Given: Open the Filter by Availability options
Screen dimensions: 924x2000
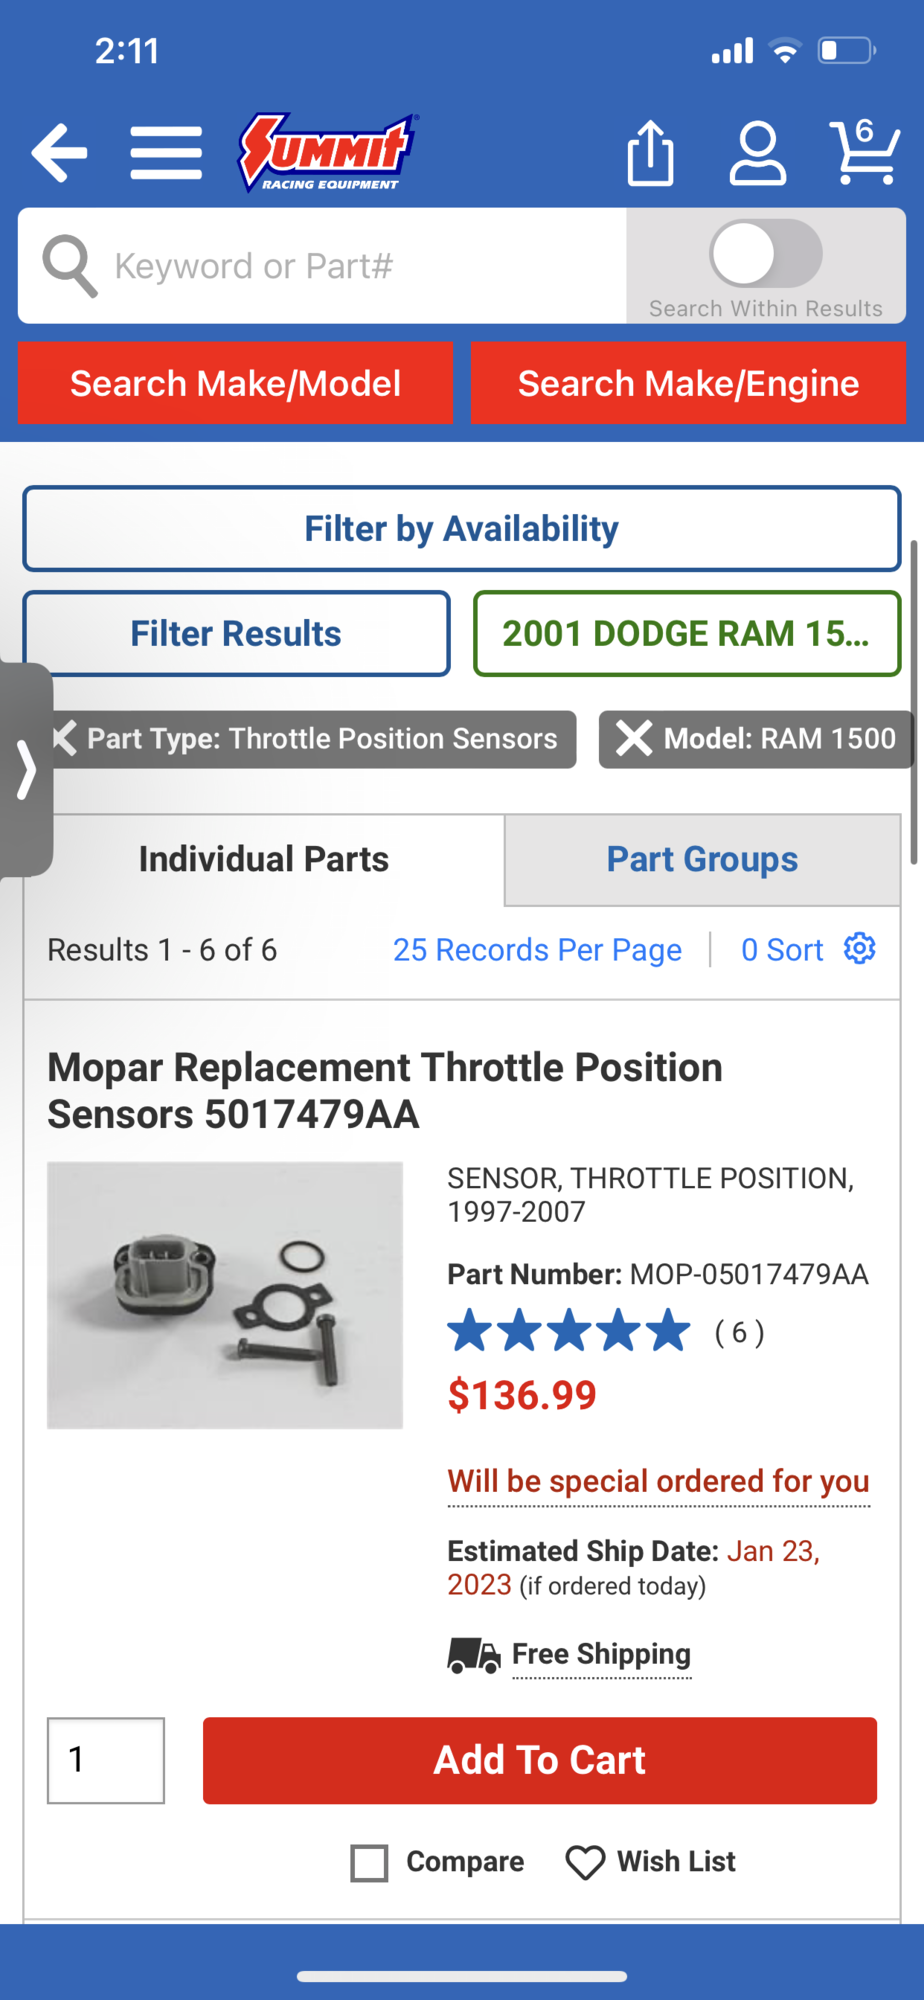Looking at the screenshot, I should 462,528.
